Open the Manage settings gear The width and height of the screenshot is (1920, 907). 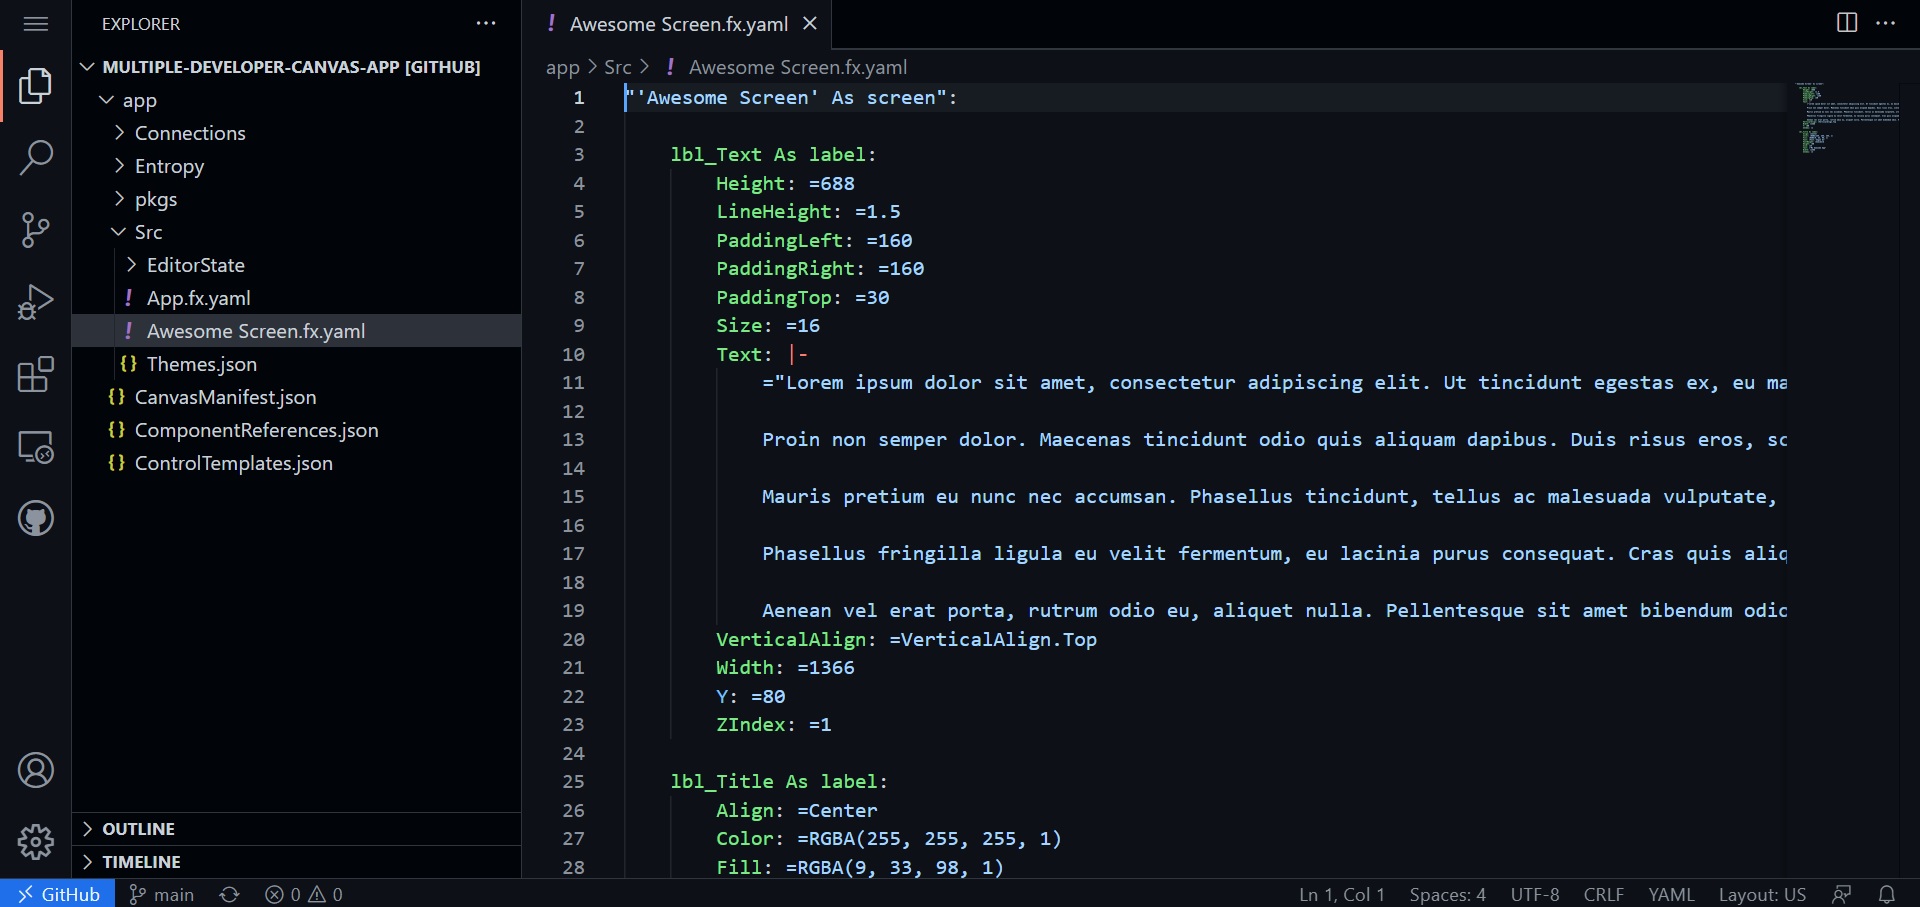coord(36,842)
